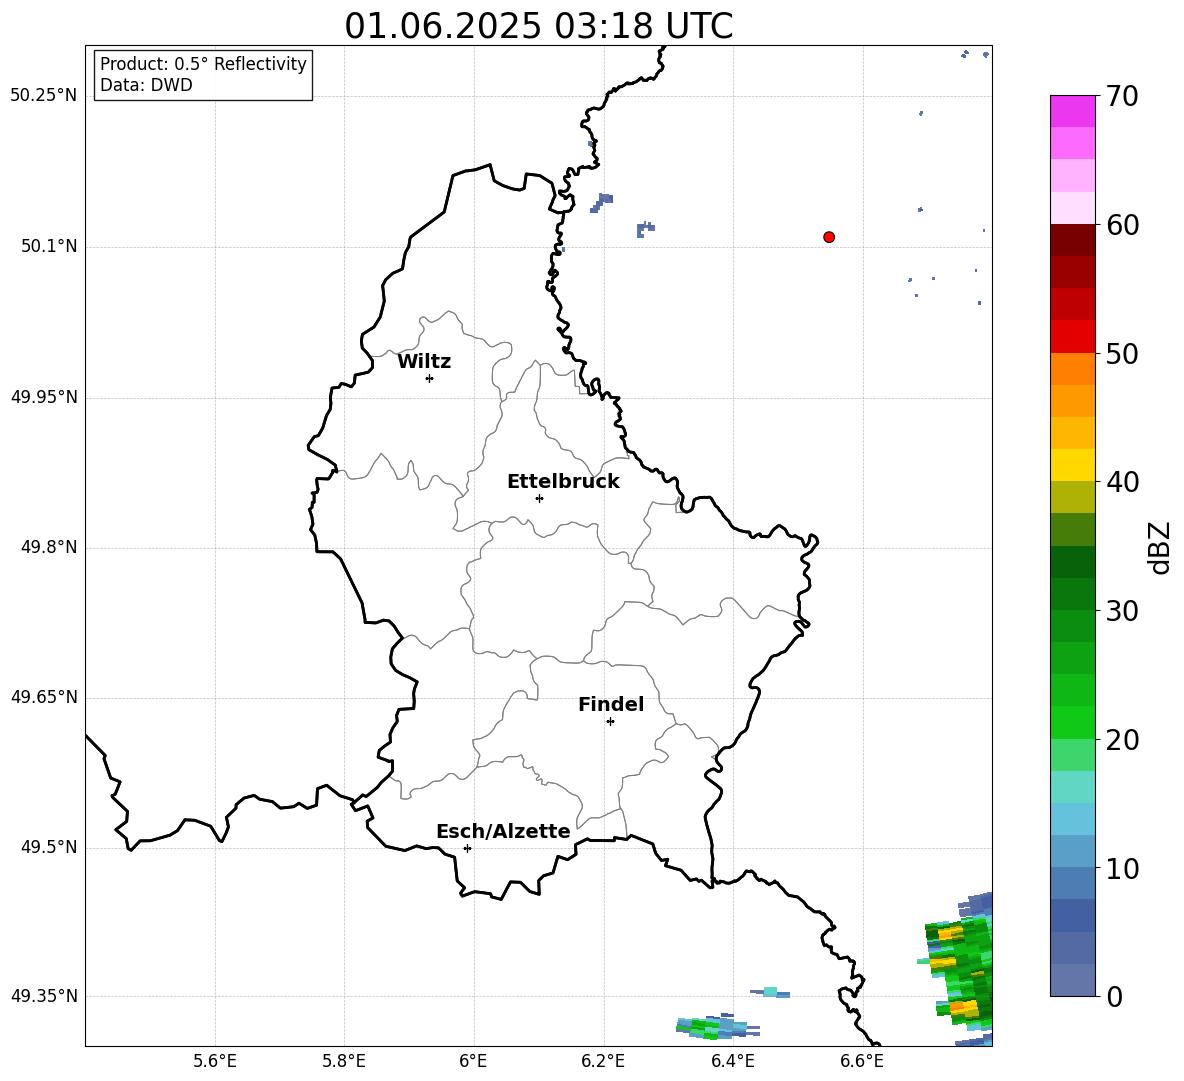Screen dimensions: 1184x1081
Task: Click the 70 tick on colorbar
Action: click(1122, 96)
